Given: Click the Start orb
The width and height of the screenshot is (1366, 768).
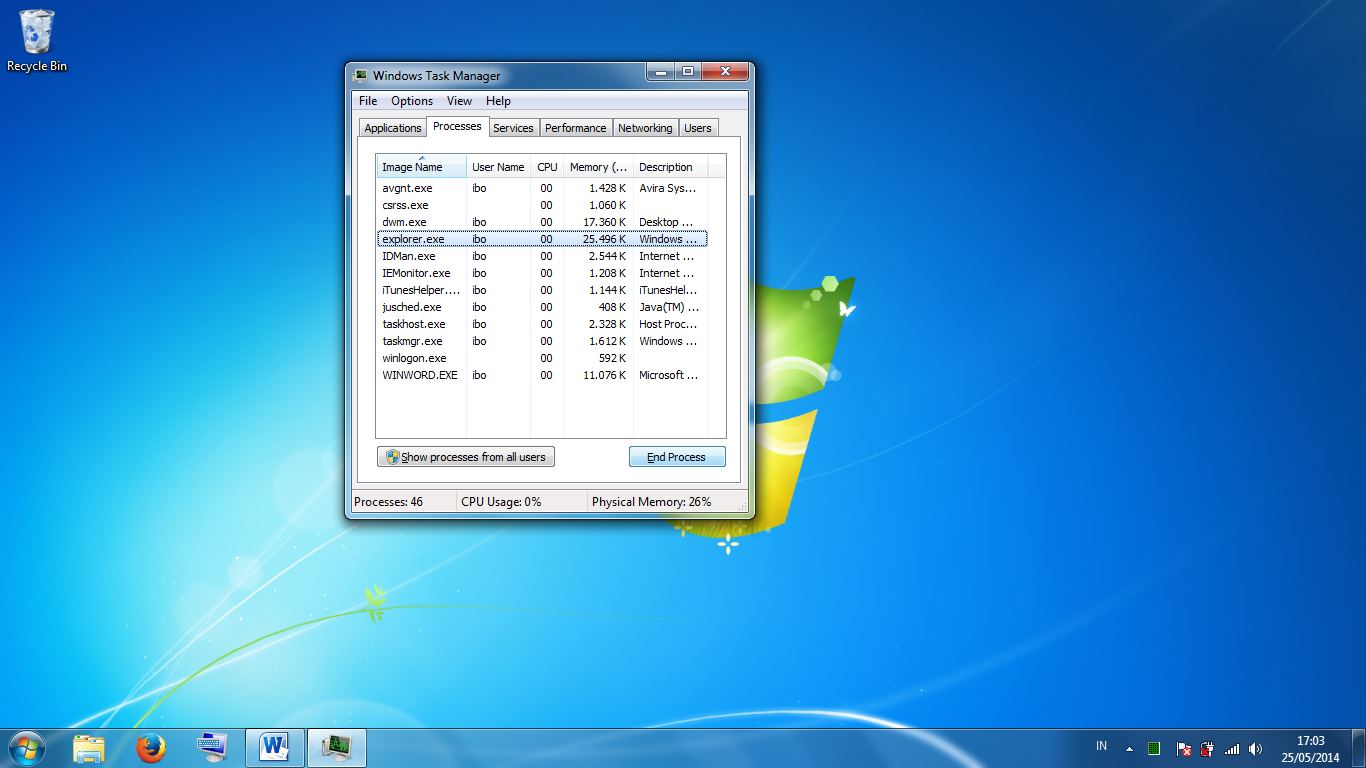Looking at the screenshot, I should (x=26, y=747).
